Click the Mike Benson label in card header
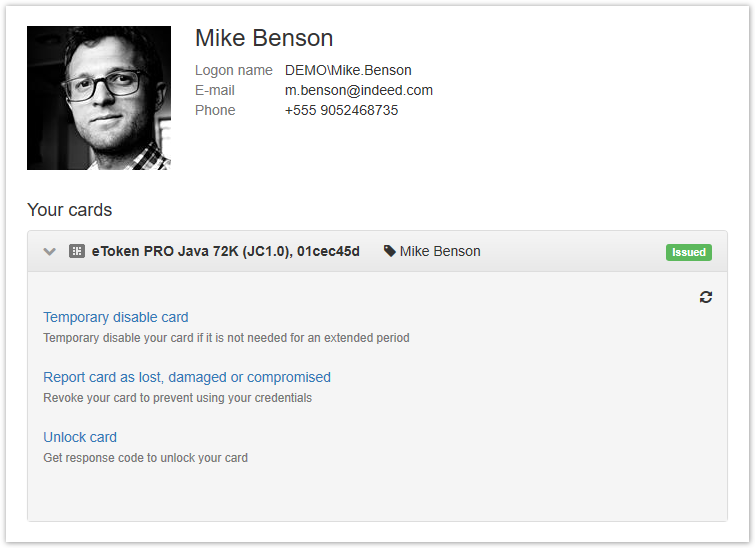This screenshot has height=548, width=755. click(440, 252)
